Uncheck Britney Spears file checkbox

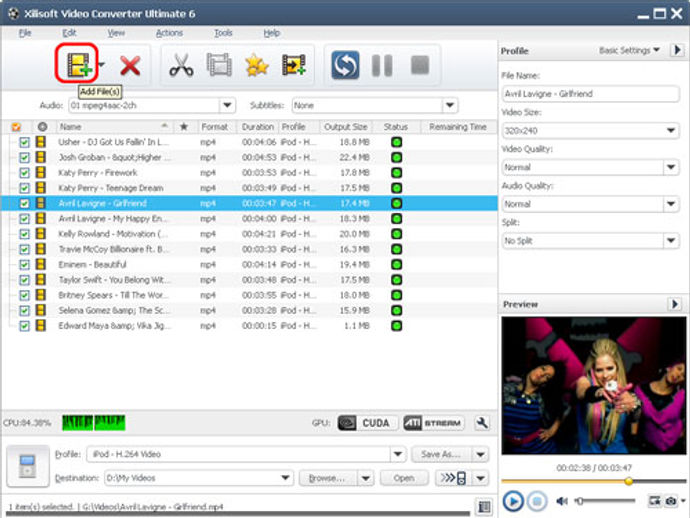25,295
